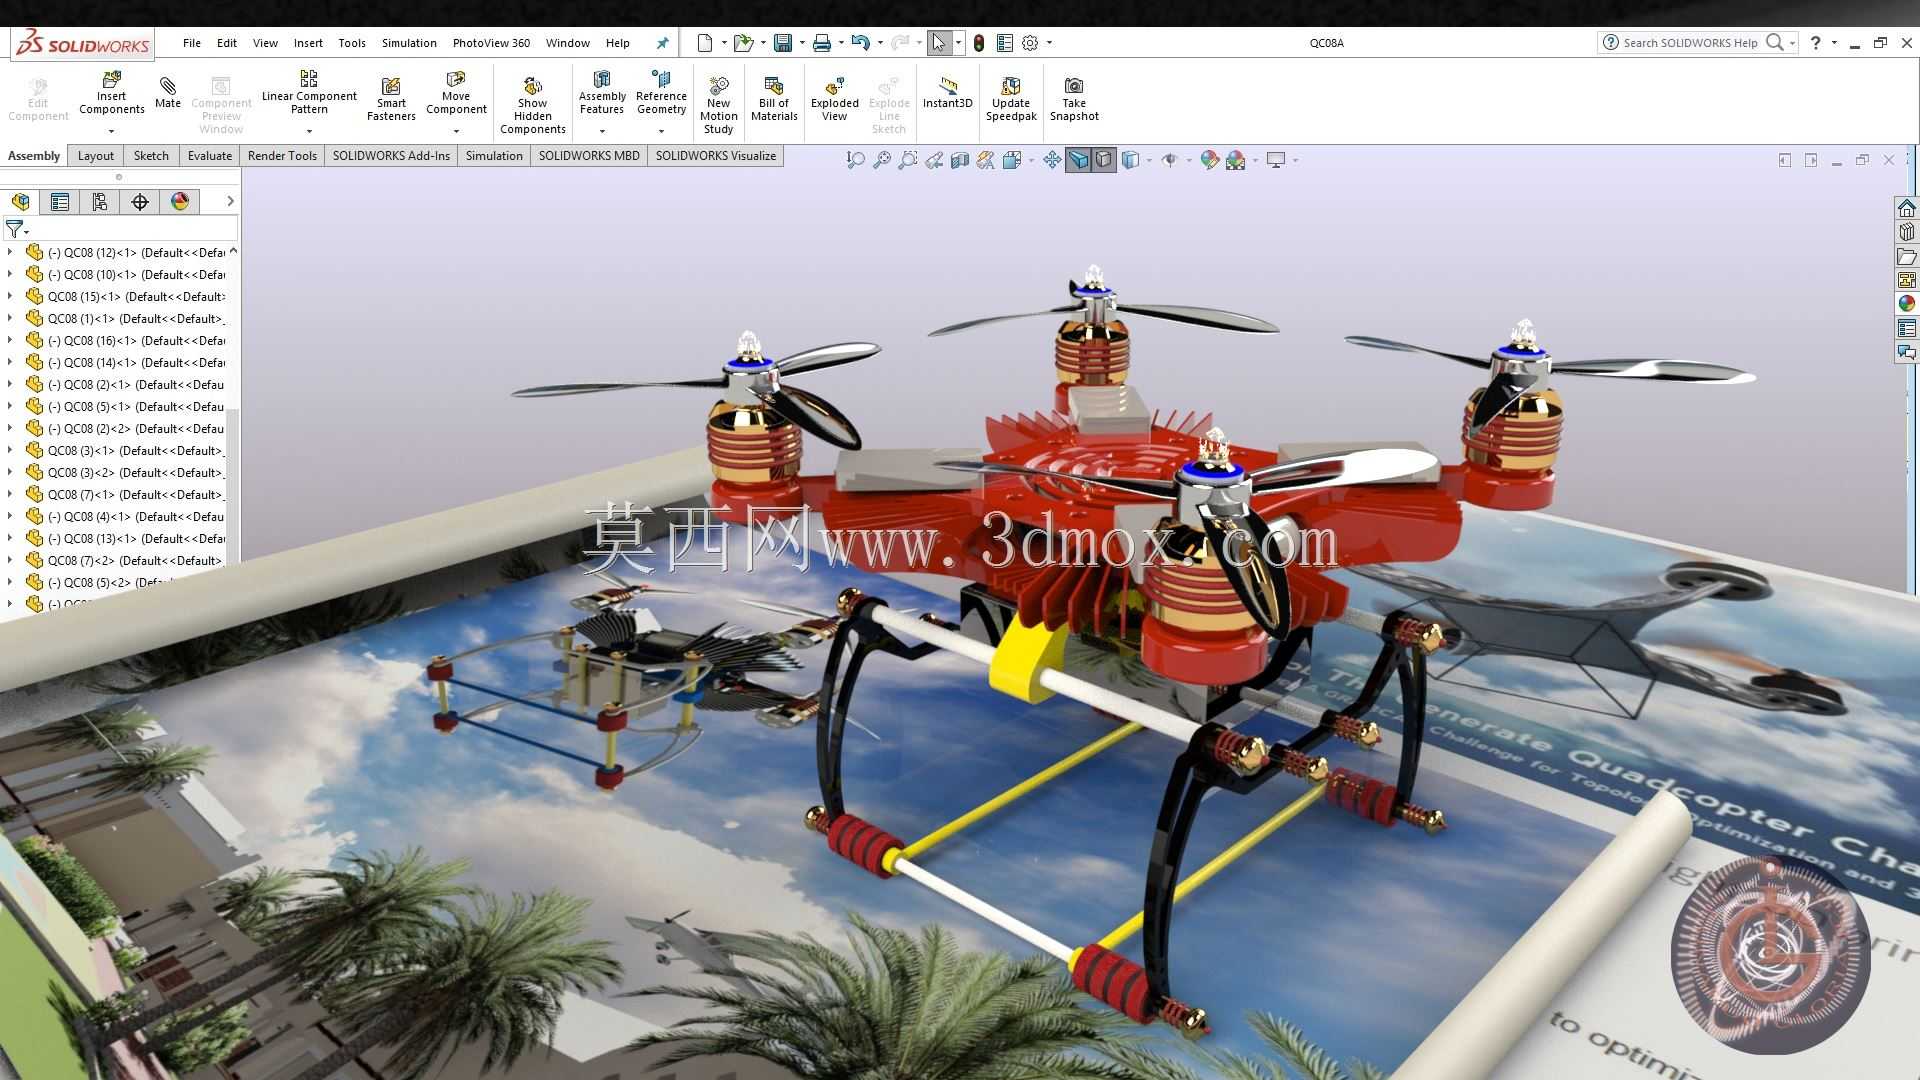1920x1080 pixels.
Task: Expand the QC08 (13)<1> tree node
Action: pos(10,538)
